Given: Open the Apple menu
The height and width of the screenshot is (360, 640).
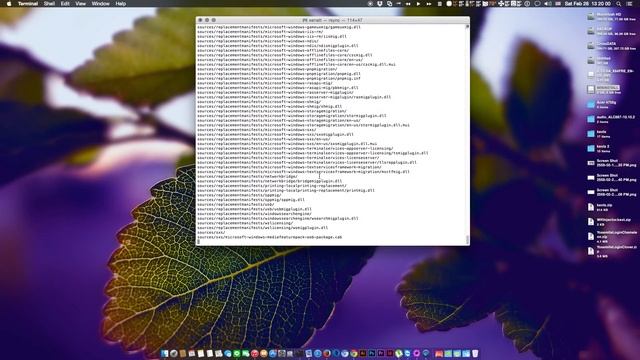Looking at the screenshot, I should (9, 4).
